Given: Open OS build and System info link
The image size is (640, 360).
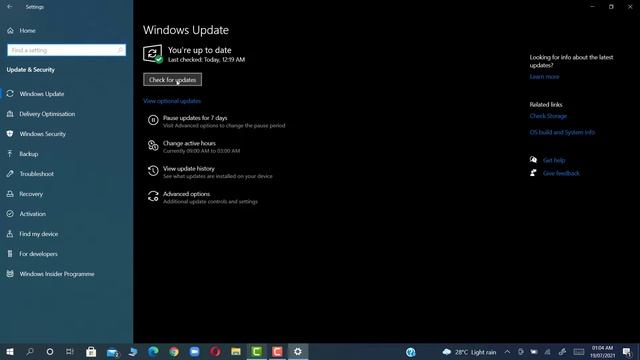Looking at the screenshot, I should (562, 132).
